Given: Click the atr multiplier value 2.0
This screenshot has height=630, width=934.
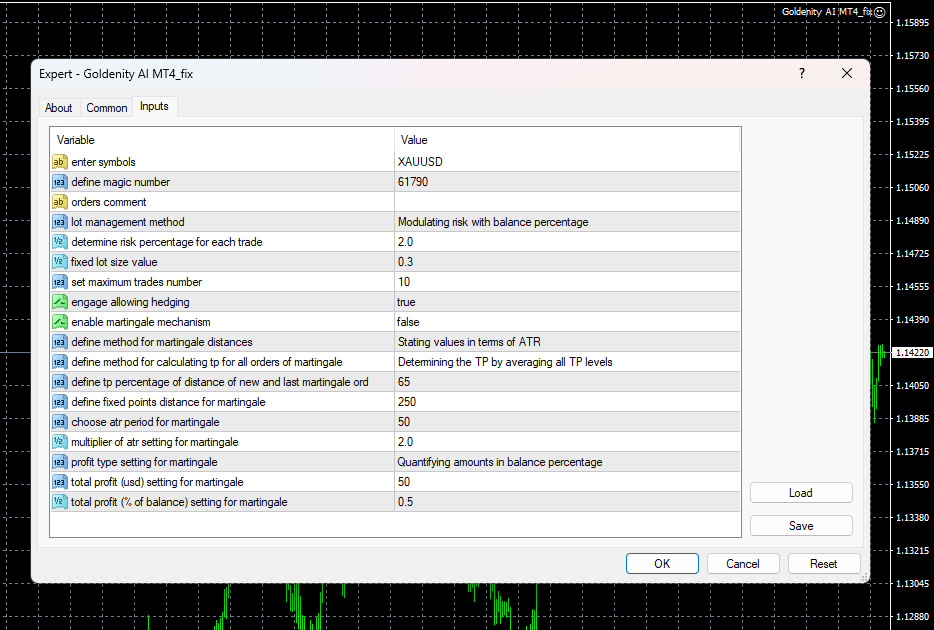Looking at the screenshot, I should pyautogui.click(x=567, y=442).
